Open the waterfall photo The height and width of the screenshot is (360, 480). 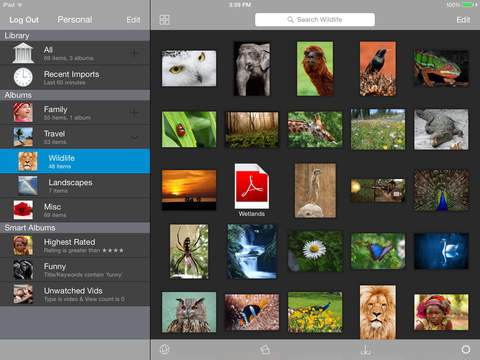pyautogui.click(x=252, y=251)
